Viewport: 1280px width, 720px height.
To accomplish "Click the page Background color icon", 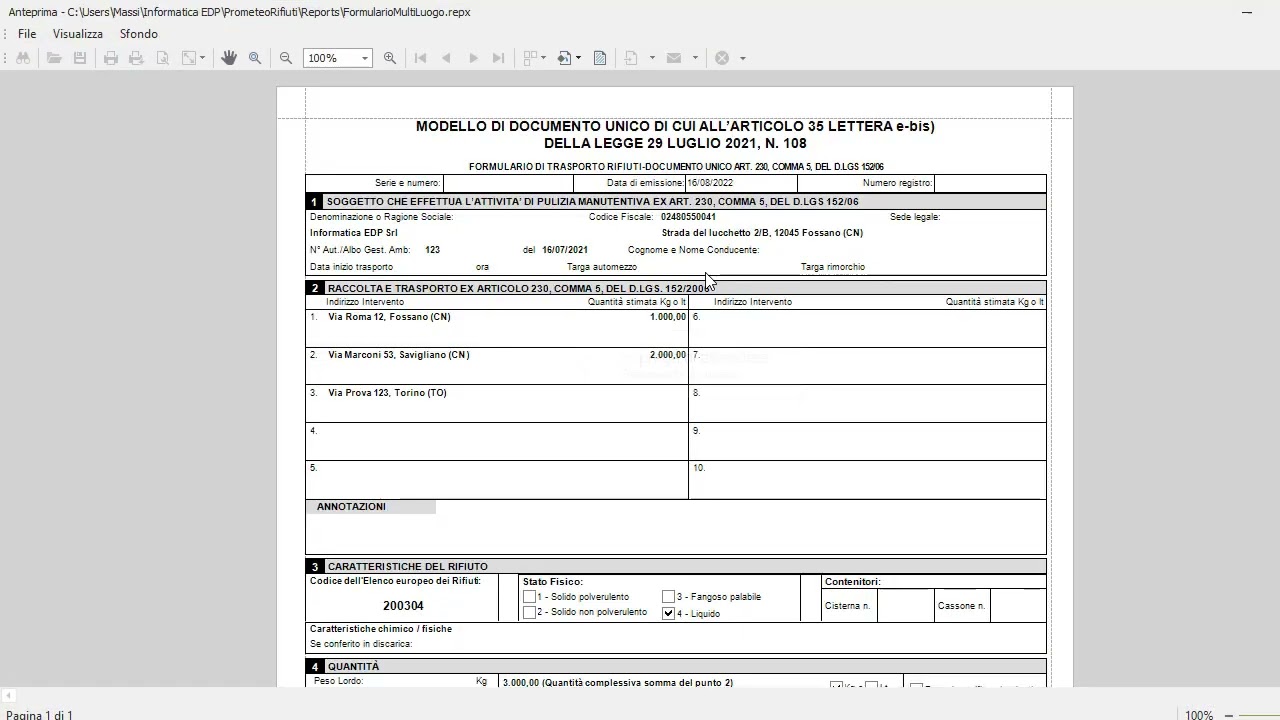I will point(565,58).
